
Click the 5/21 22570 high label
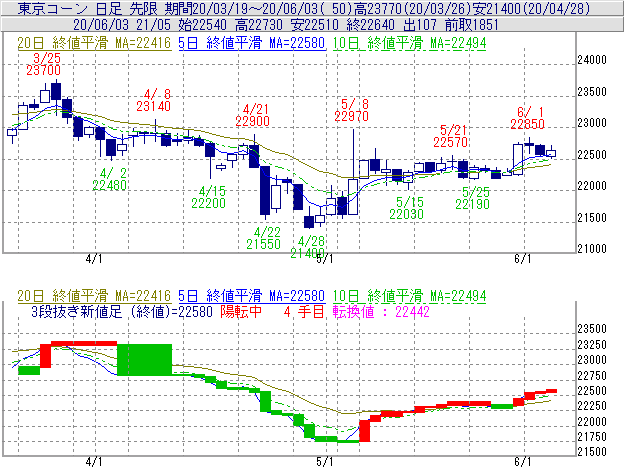(450, 136)
